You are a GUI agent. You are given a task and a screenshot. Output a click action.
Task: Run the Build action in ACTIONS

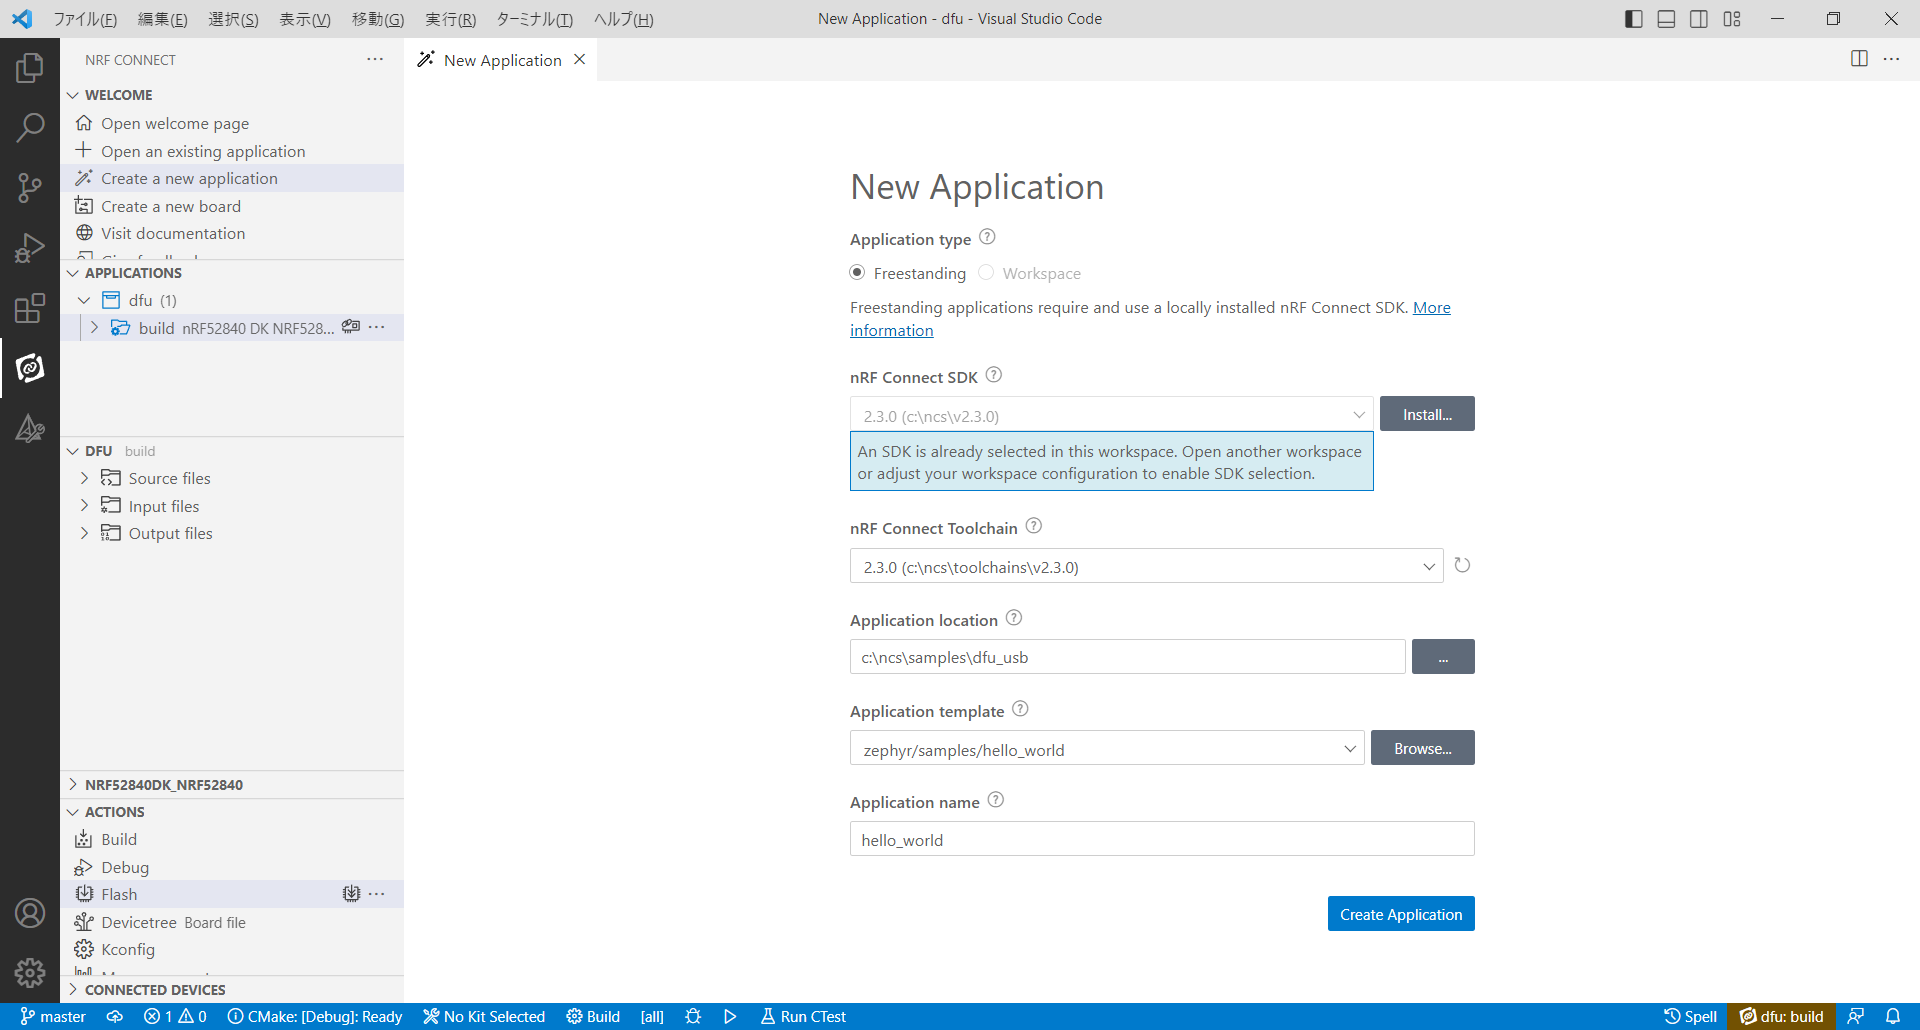(119, 839)
